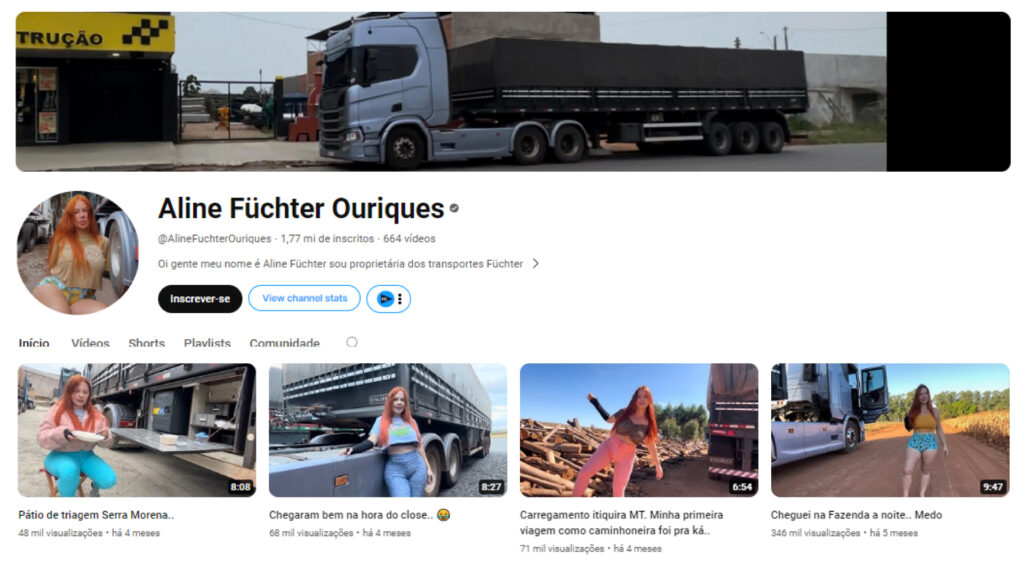Expand channel description with the chevron arrow
Viewport: 1024px width, 576px height.
pyautogui.click(x=536, y=263)
